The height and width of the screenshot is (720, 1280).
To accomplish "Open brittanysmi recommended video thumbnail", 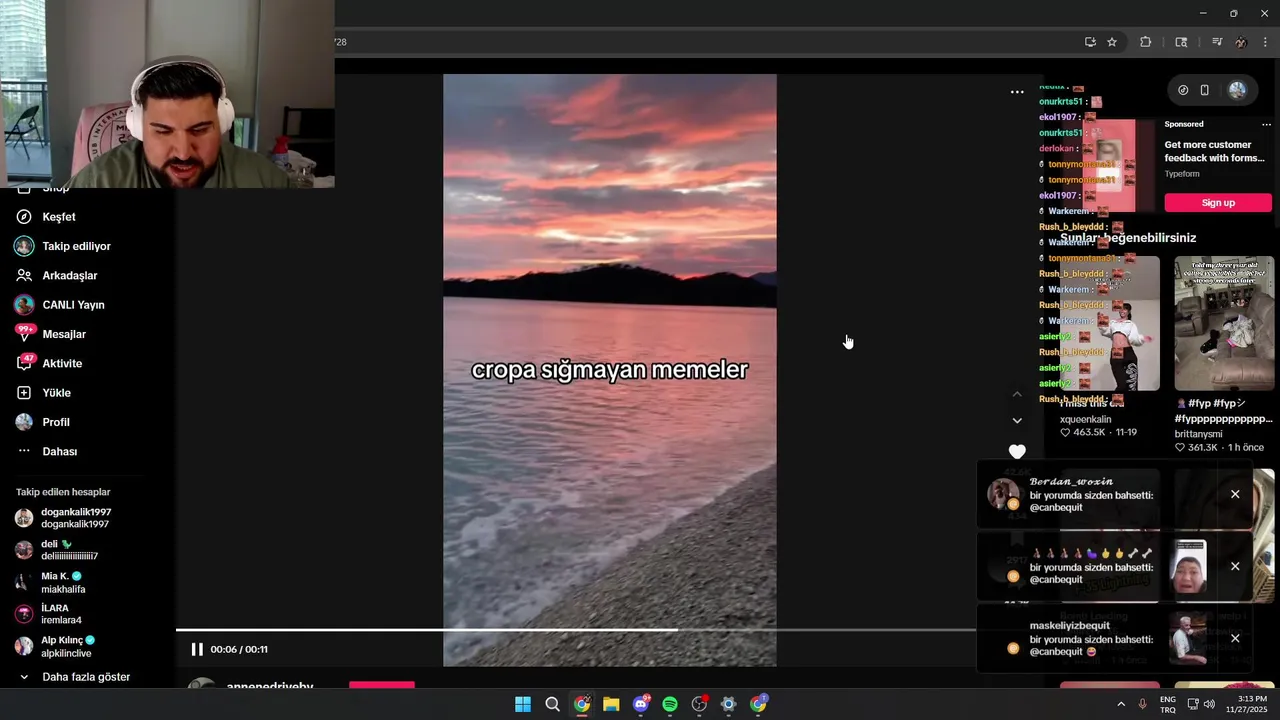I will pos(1224,323).
